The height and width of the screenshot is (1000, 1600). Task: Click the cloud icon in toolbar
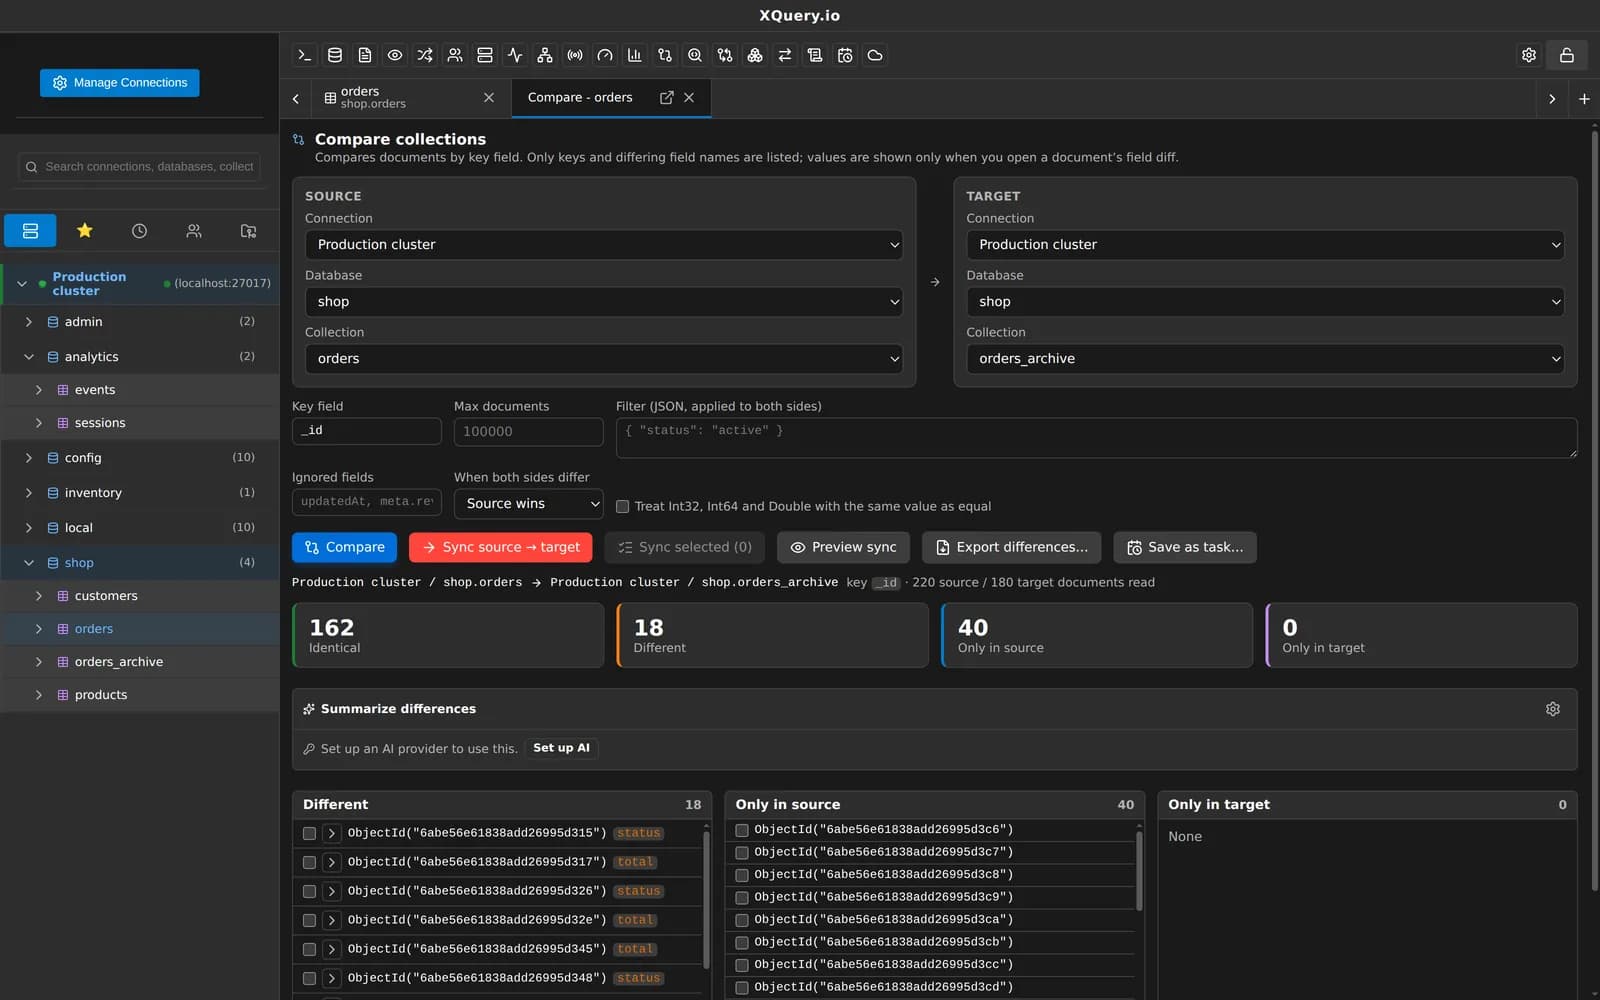875,55
